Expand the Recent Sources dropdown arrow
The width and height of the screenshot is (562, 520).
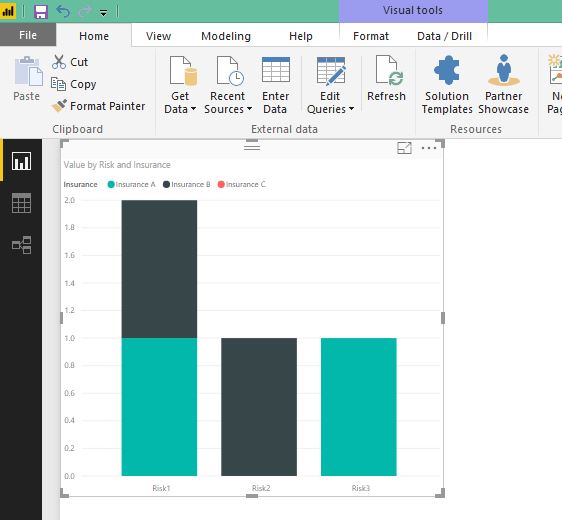(249, 109)
